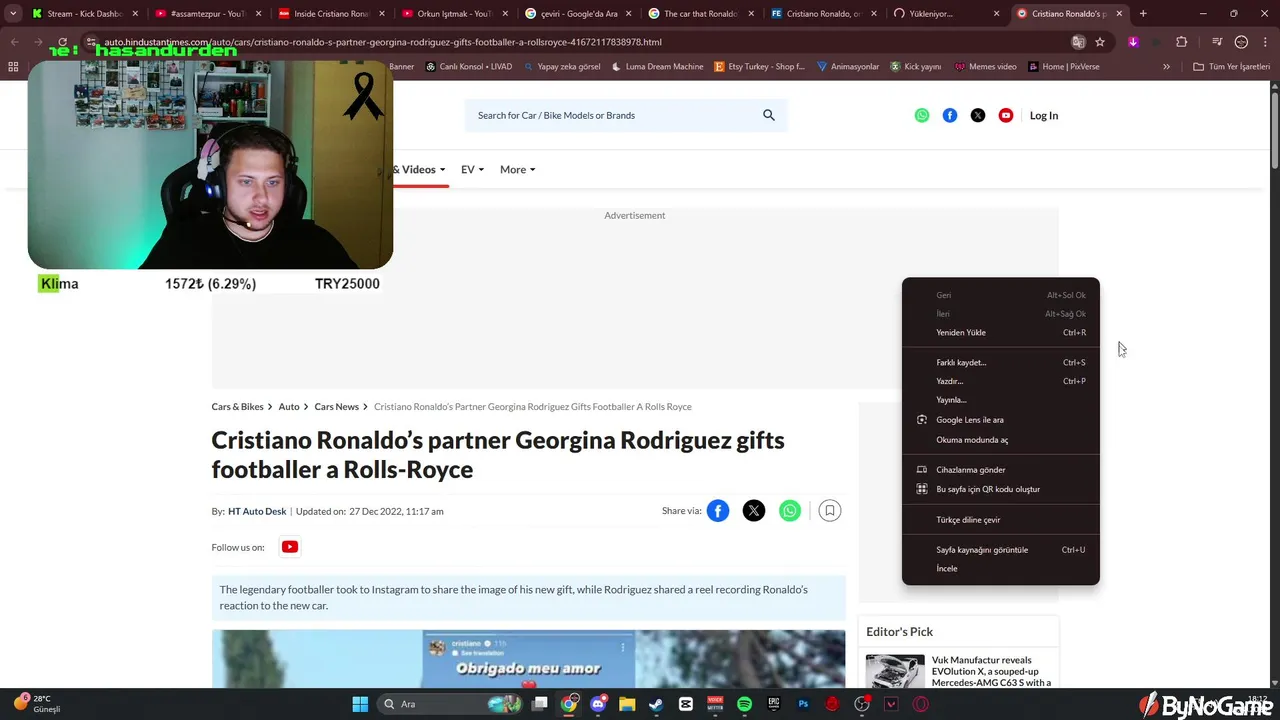This screenshot has width=1280, height=720.
Task: Open the Editor's Pick car thumbnail
Action: [895, 672]
